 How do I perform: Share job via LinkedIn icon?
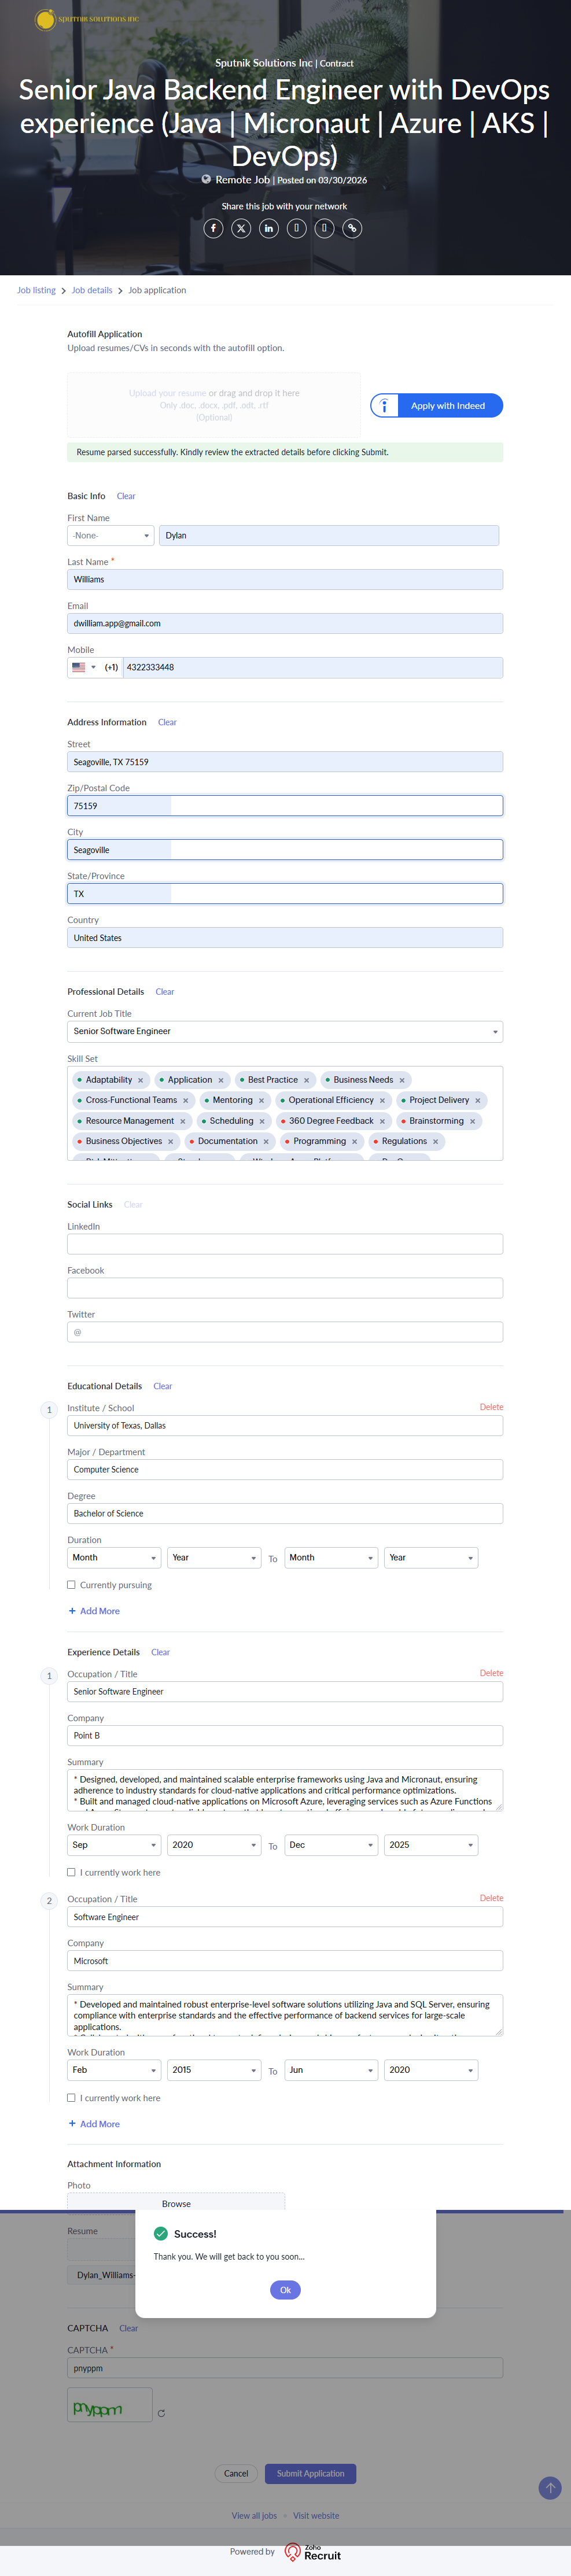(x=269, y=228)
